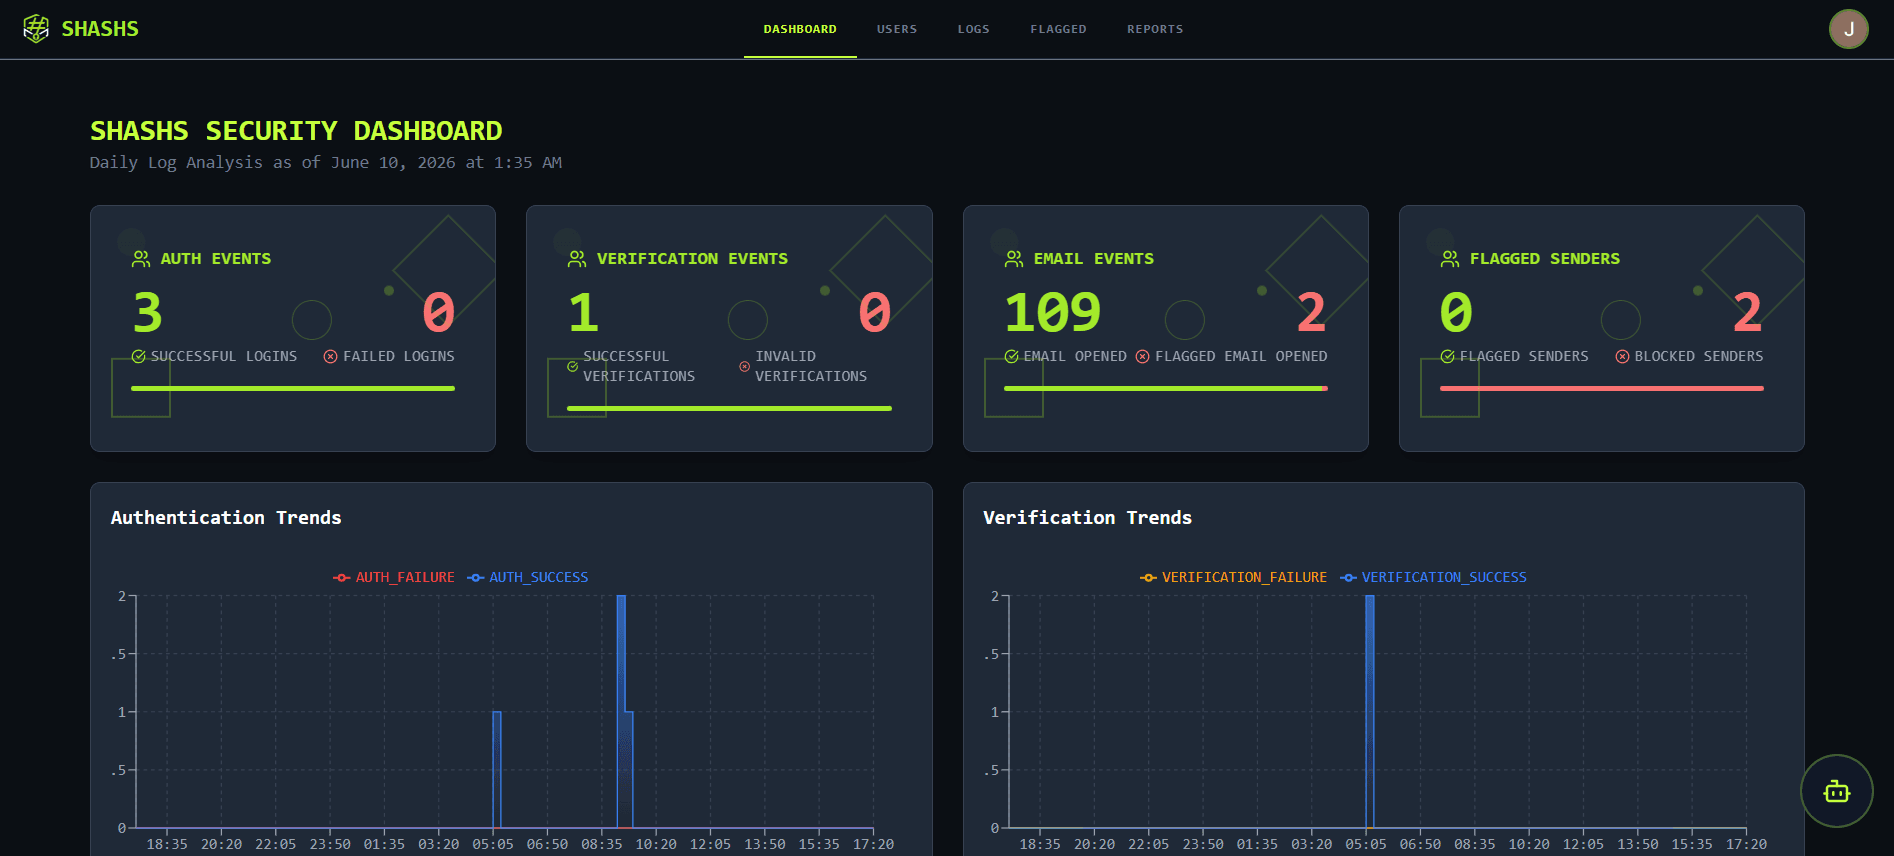Screen dimensions: 1894x856
Task: Click the Flagged Senders users icon
Action: click(x=1450, y=259)
